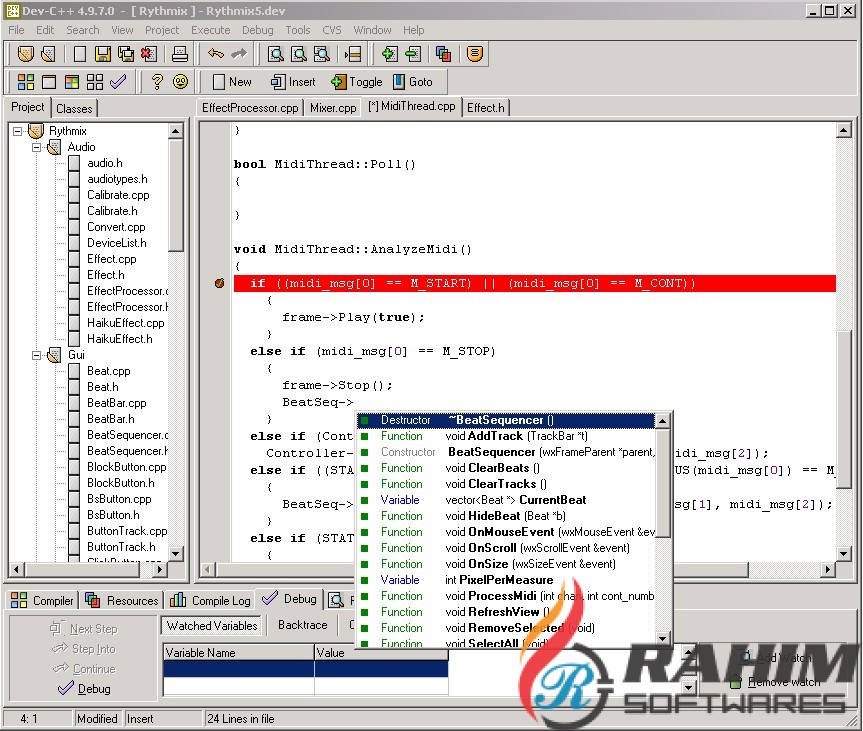Click the Compile colored grid icon
863x731 pixels.
[x=26, y=82]
